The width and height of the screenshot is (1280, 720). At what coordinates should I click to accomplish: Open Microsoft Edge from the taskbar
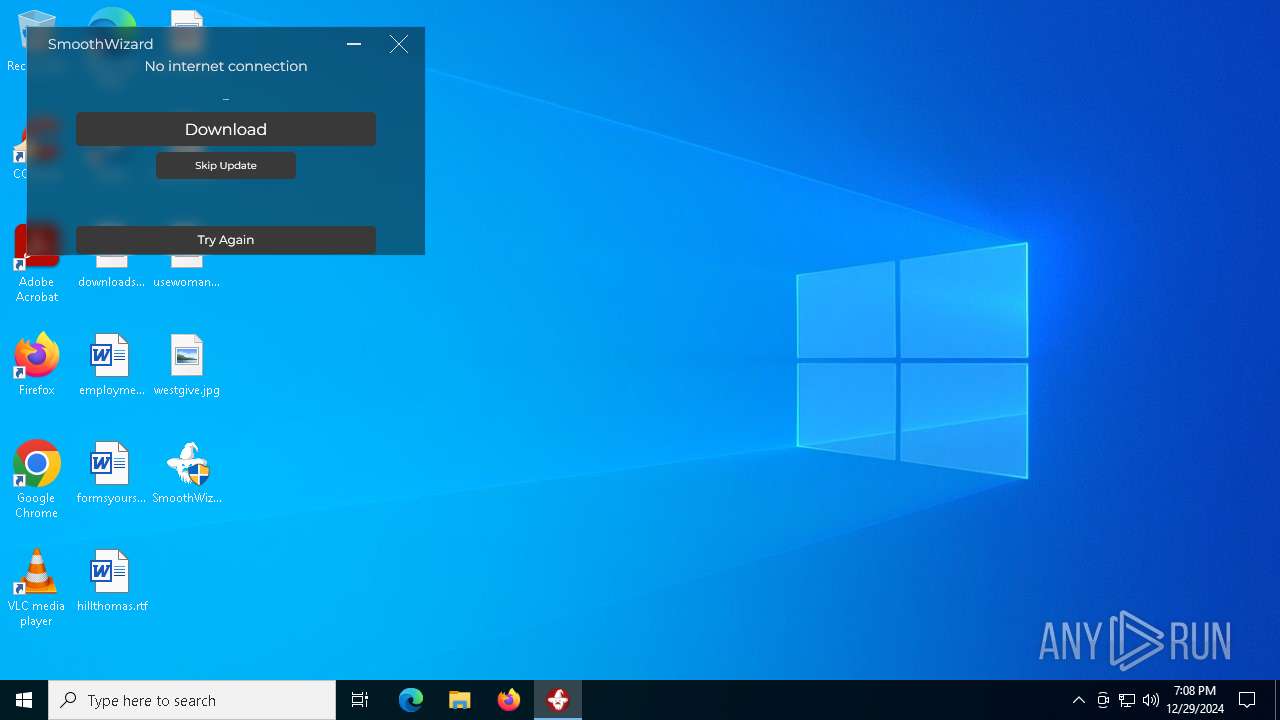411,700
